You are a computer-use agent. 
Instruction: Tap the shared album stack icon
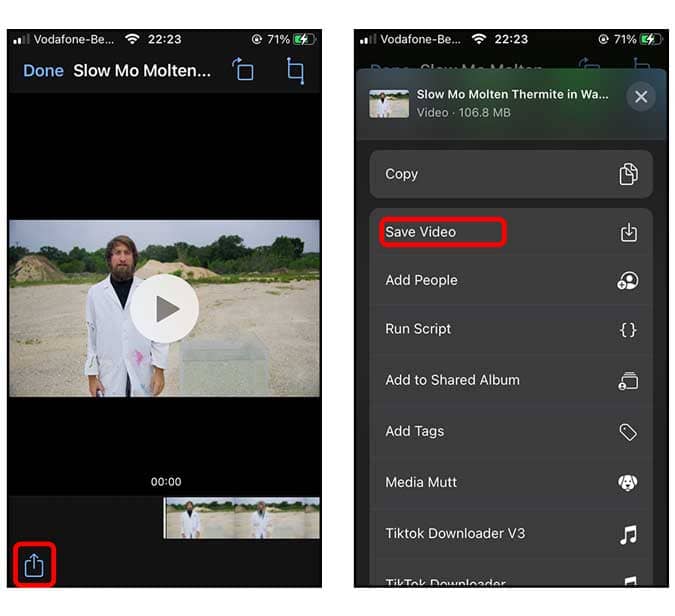pyautogui.click(x=628, y=381)
